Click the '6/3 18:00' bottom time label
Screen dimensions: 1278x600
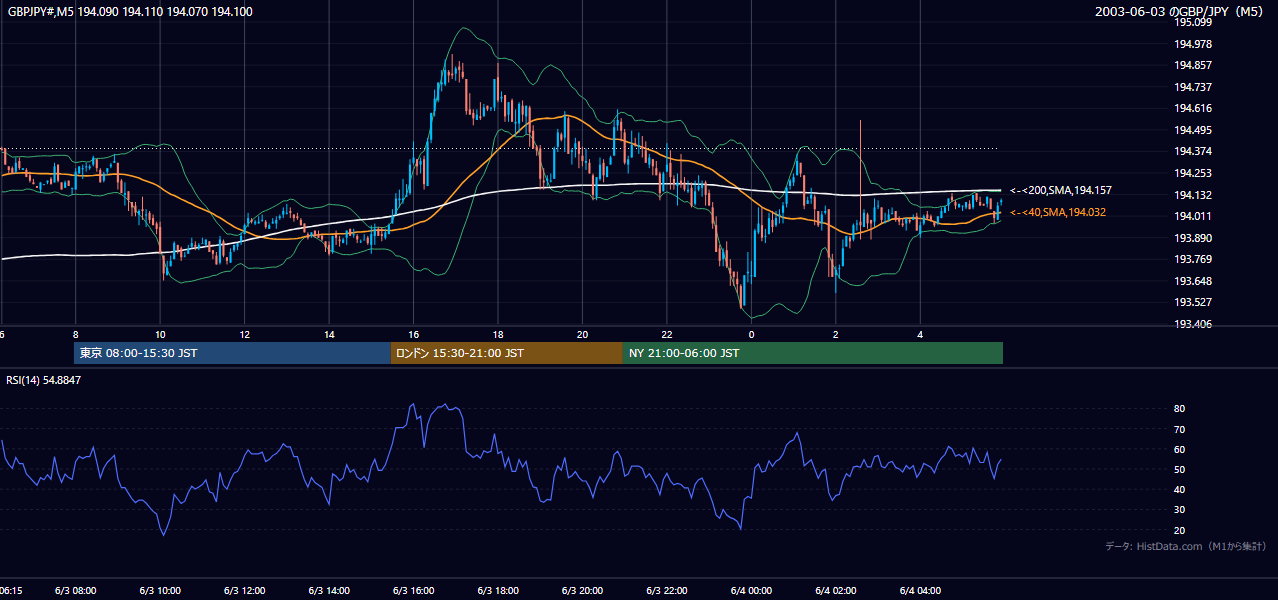[498, 591]
